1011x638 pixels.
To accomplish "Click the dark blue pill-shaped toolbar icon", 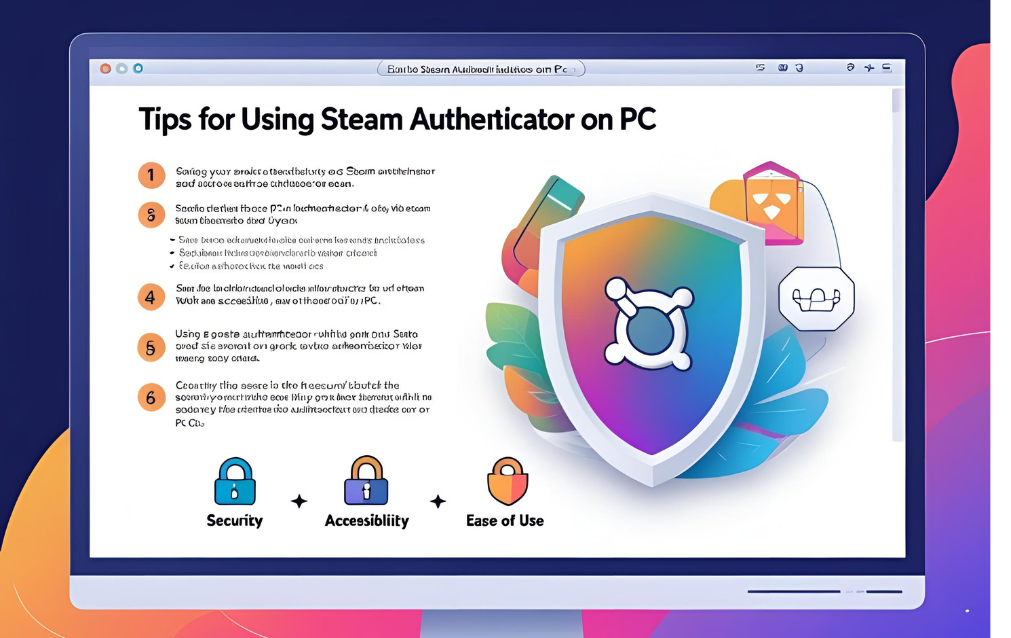I will [x=783, y=68].
